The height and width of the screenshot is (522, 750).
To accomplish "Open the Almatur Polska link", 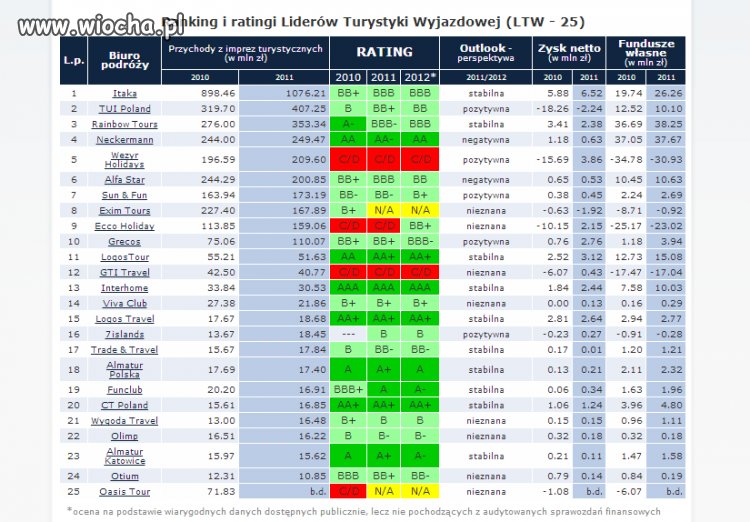I will pos(124,370).
